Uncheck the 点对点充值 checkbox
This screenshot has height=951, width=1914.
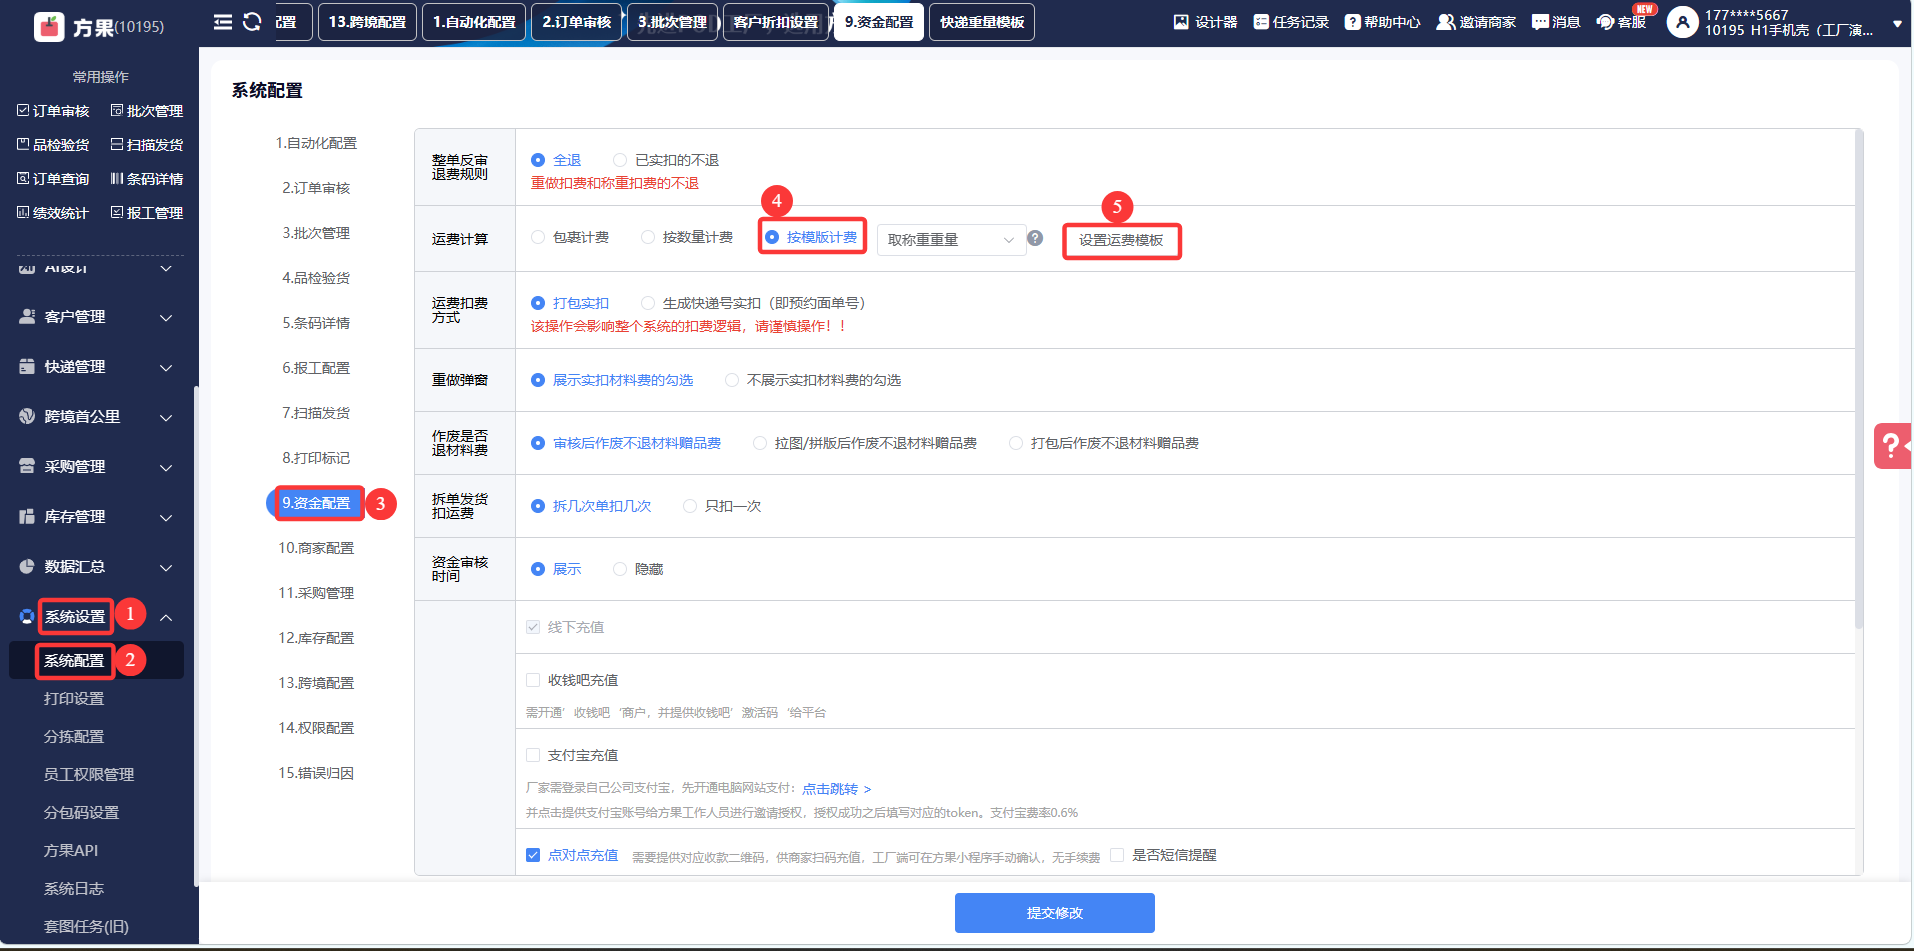point(533,855)
